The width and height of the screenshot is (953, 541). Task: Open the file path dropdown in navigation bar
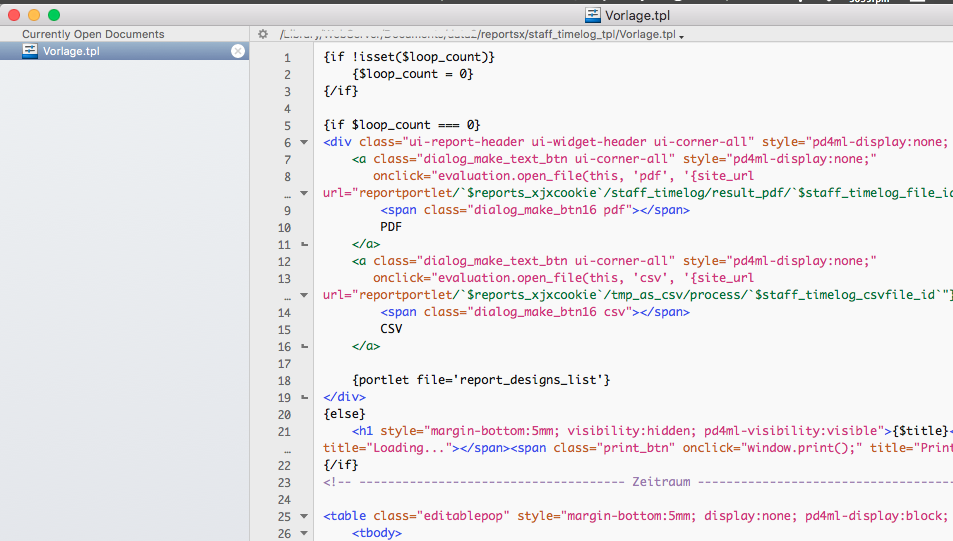coord(681,35)
